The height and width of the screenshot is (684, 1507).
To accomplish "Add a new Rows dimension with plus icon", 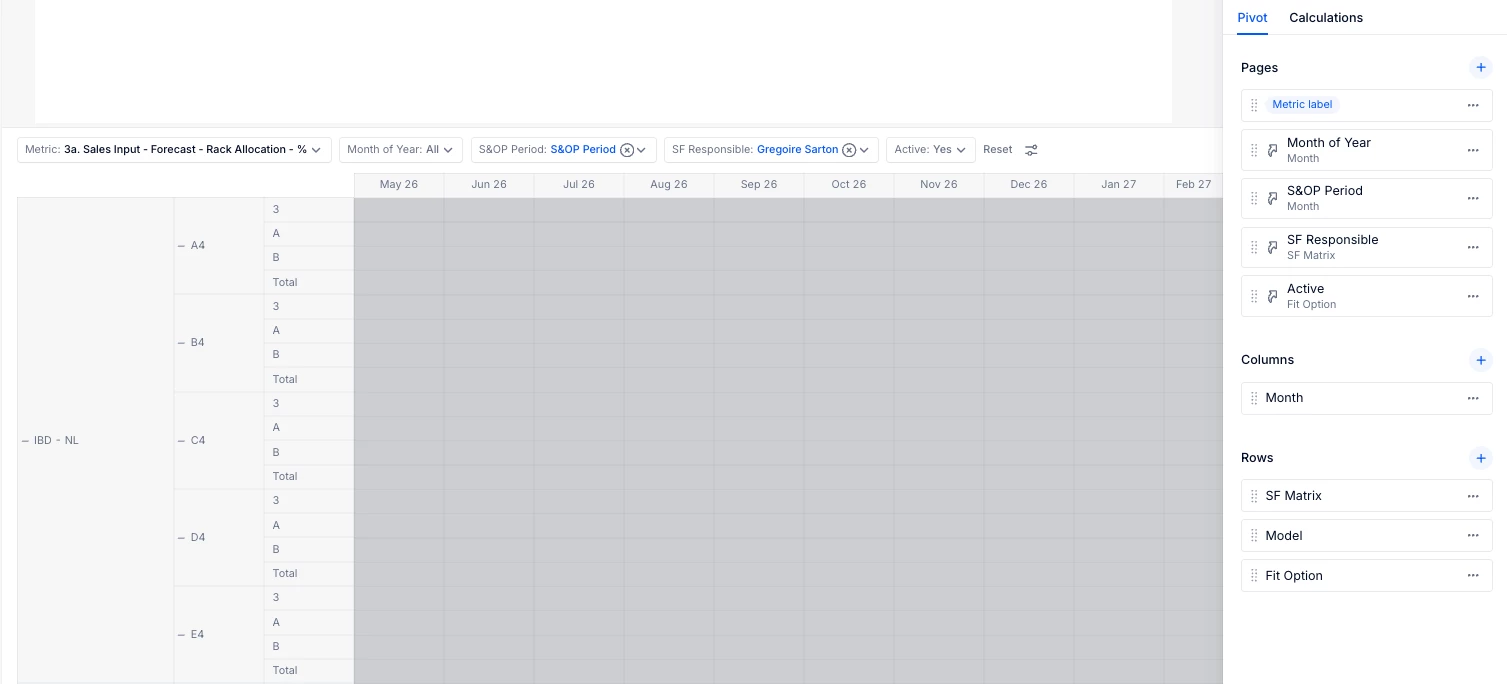I will [x=1481, y=458].
